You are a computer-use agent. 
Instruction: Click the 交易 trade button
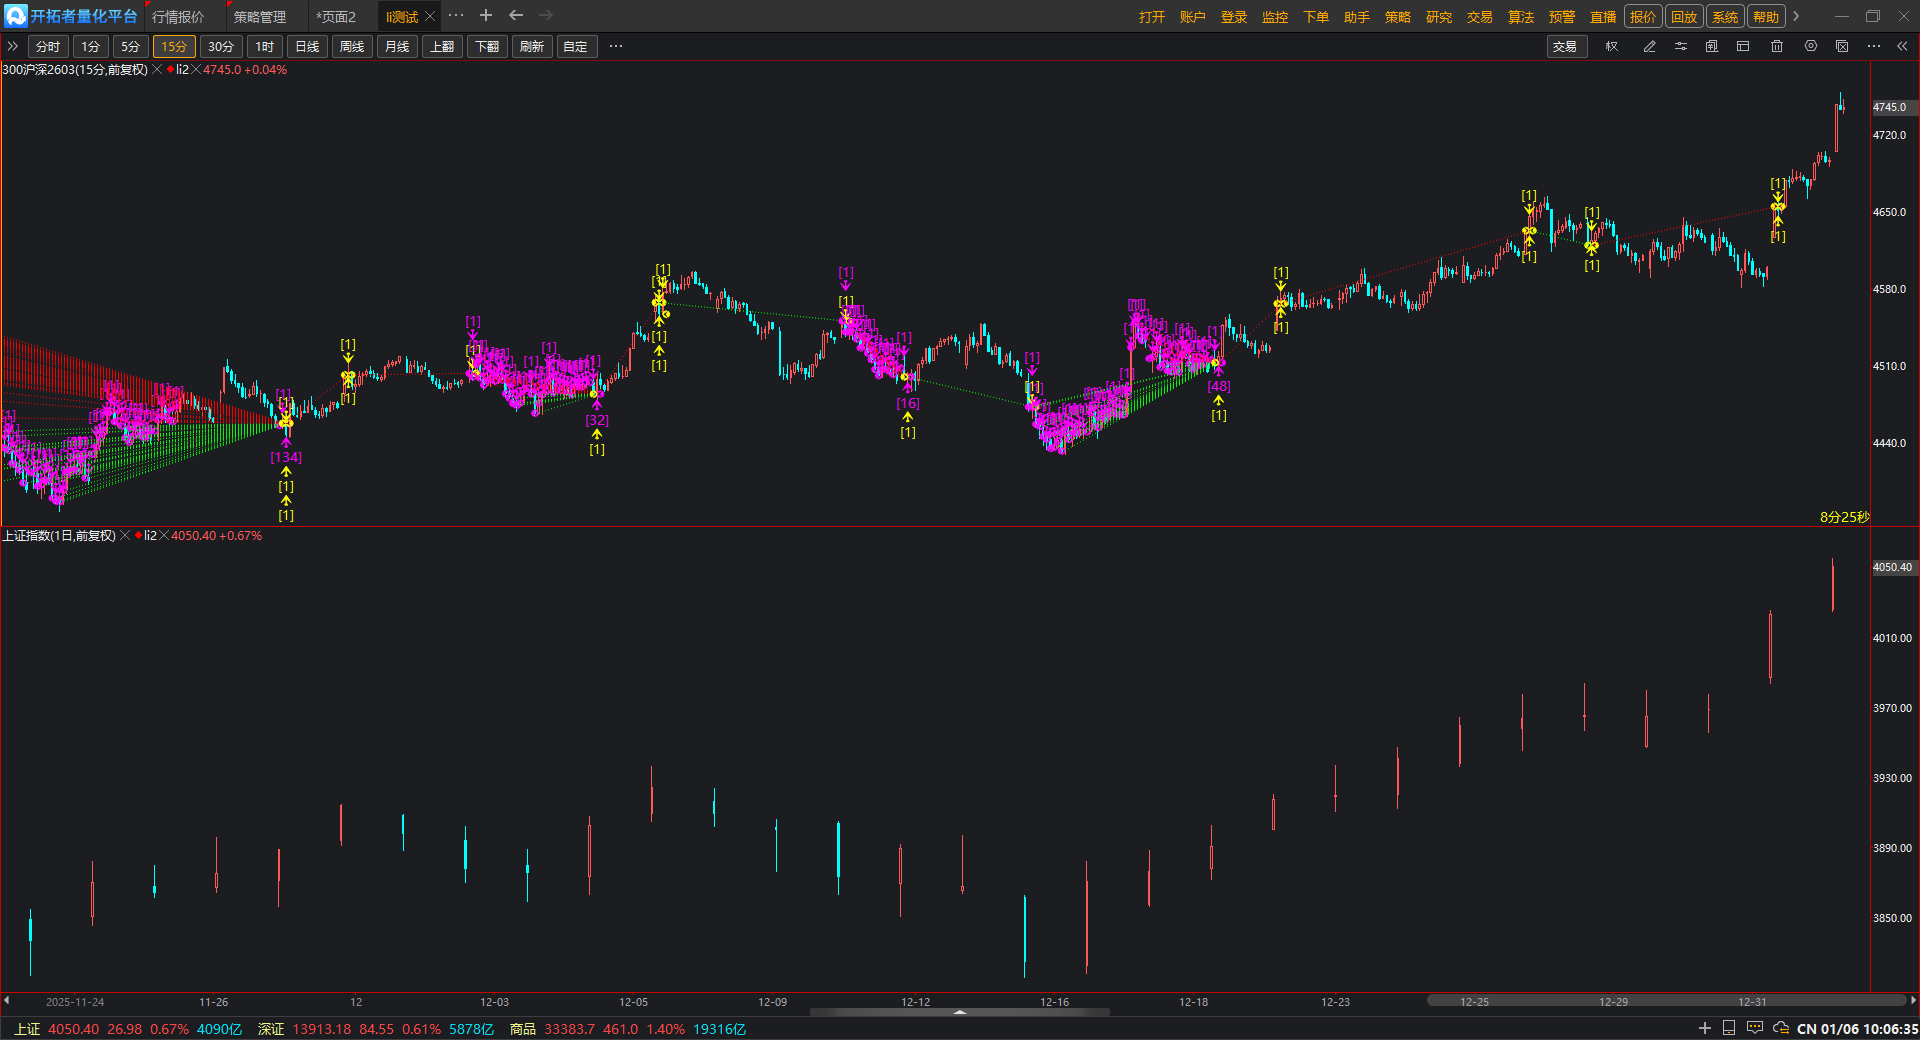[1565, 47]
